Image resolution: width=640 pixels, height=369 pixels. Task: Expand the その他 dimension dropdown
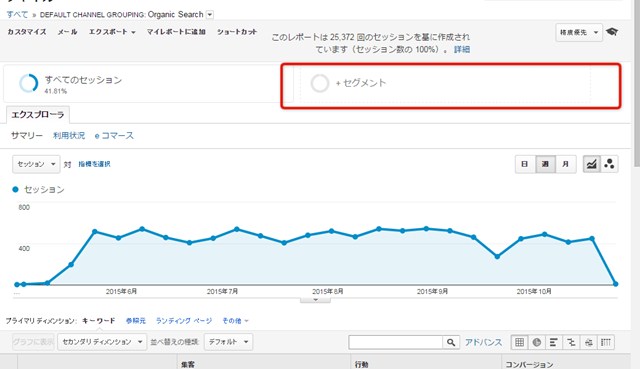[235, 321]
